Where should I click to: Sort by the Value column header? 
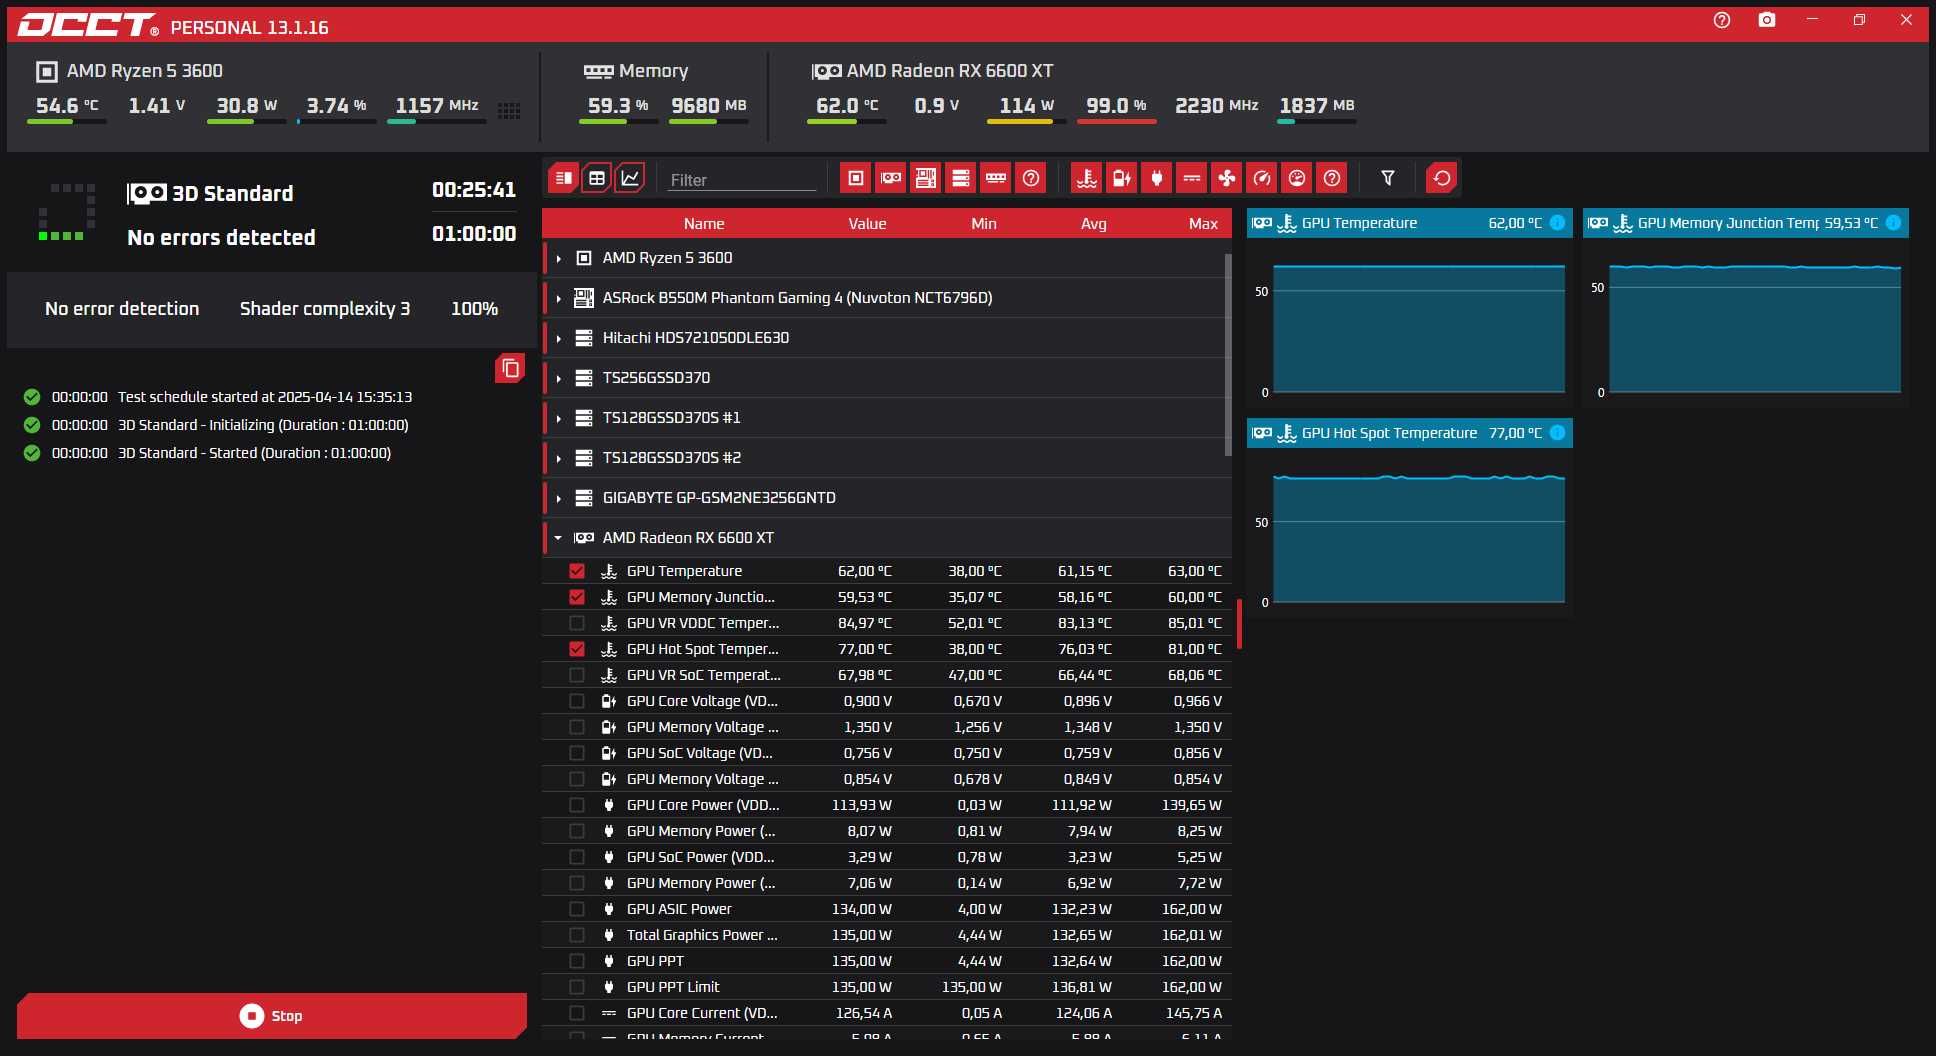(867, 224)
